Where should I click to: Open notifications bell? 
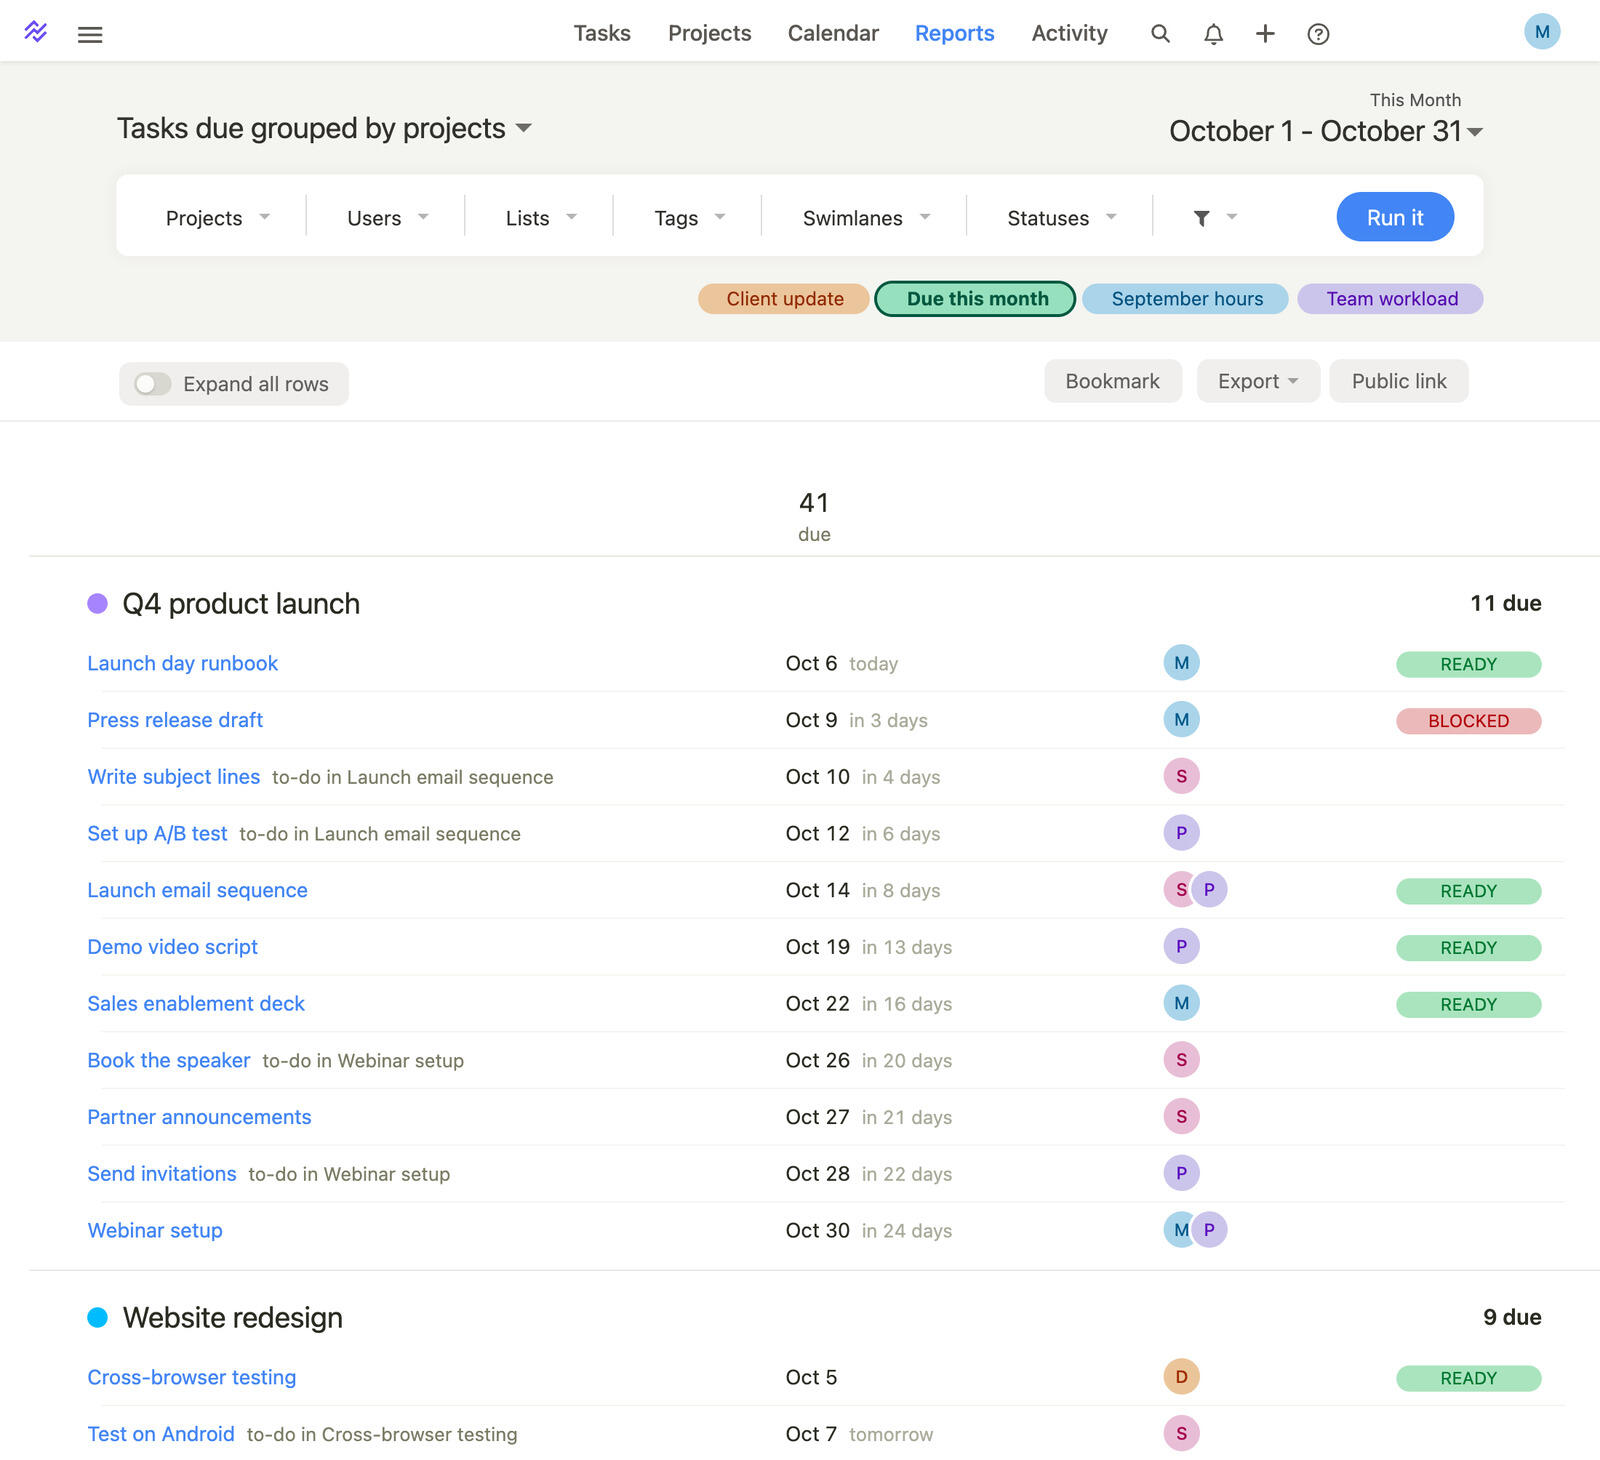click(x=1213, y=34)
